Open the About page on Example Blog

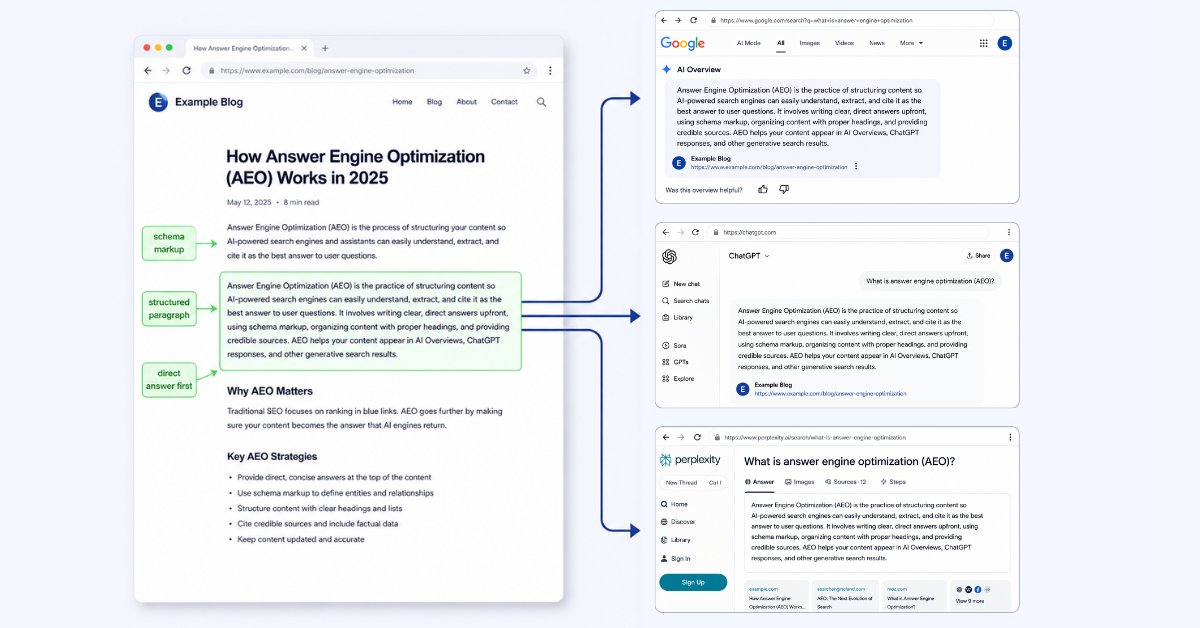466,102
